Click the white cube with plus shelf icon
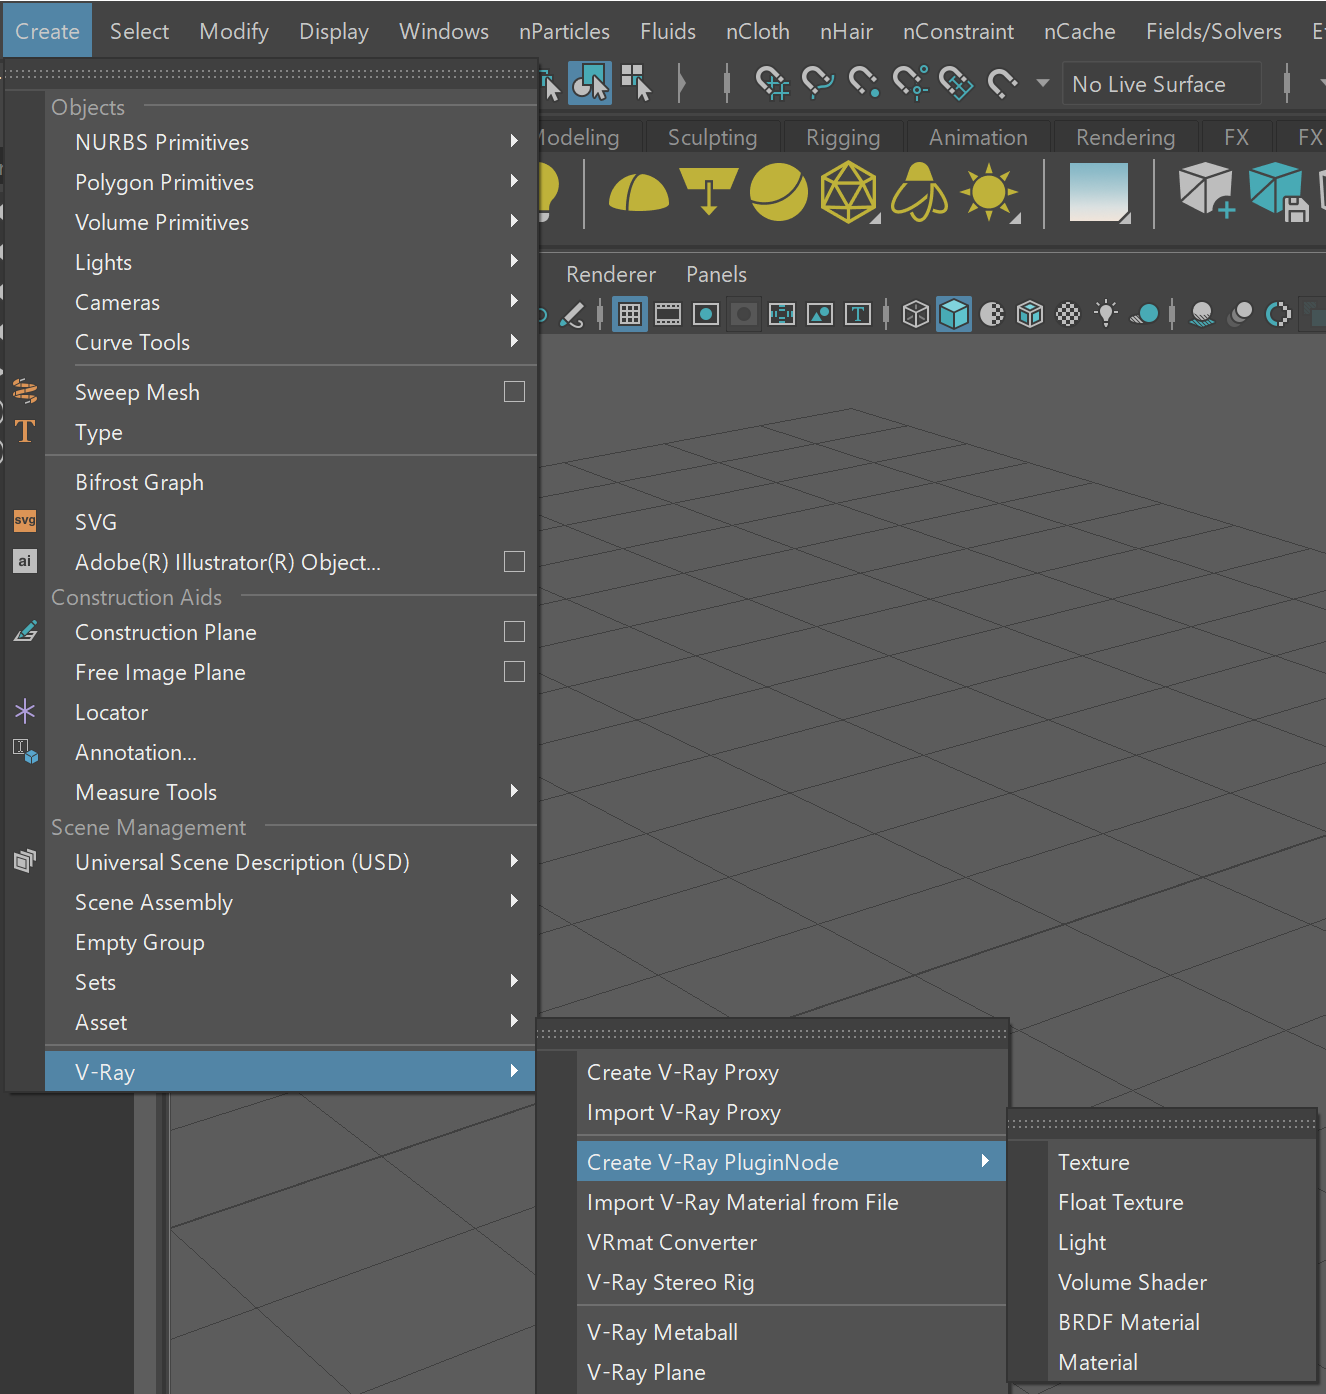The width and height of the screenshot is (1326, 1394). 1206,190
